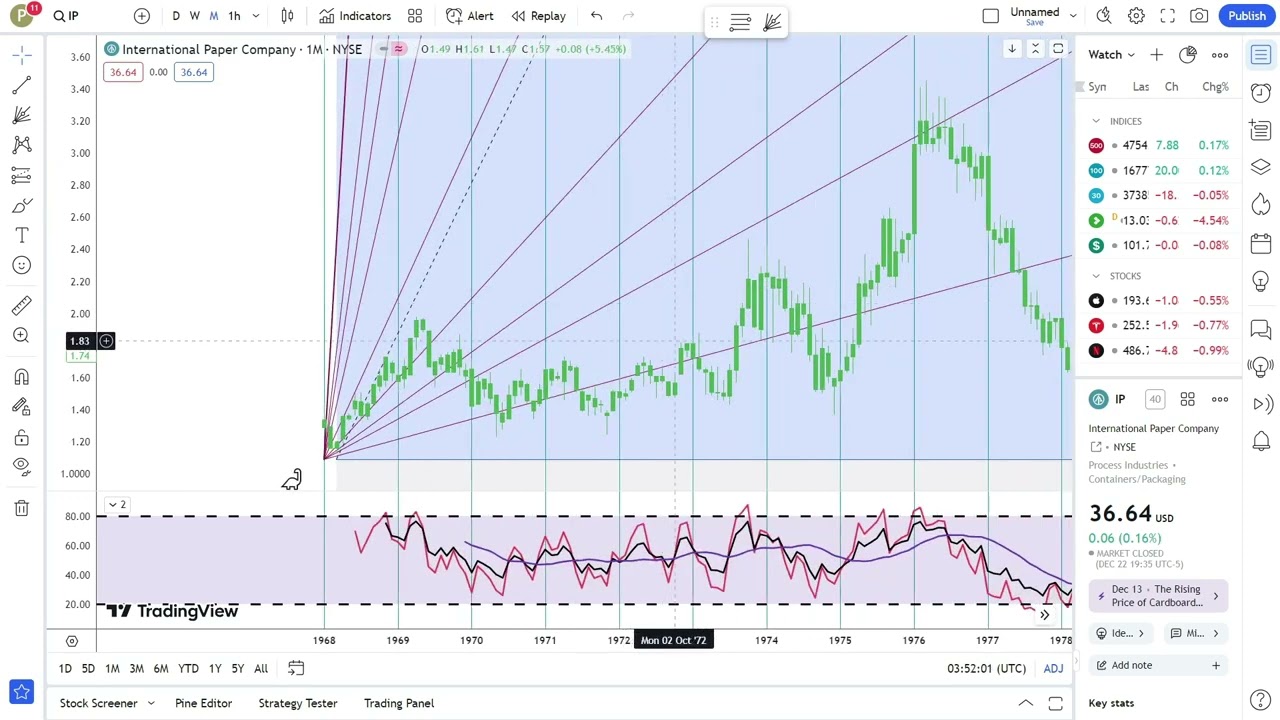Open line style in floating toolbar

pyautogui.click(x=740, y=22)
